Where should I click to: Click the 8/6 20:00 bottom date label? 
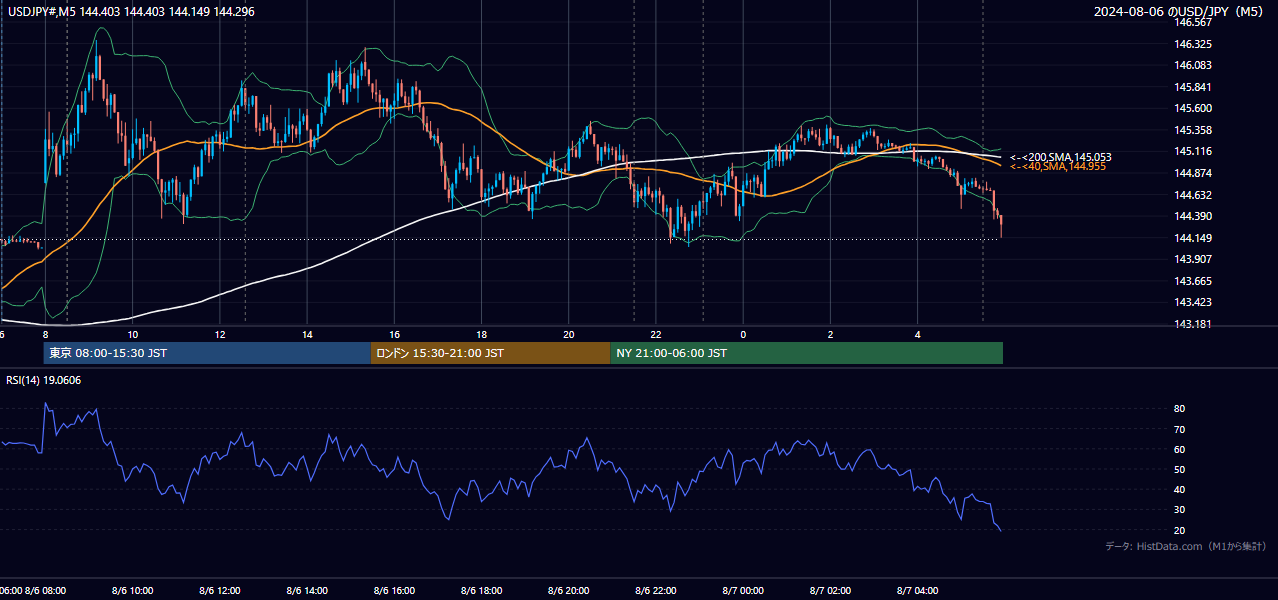pyautogui.click(x=569, y=590)
